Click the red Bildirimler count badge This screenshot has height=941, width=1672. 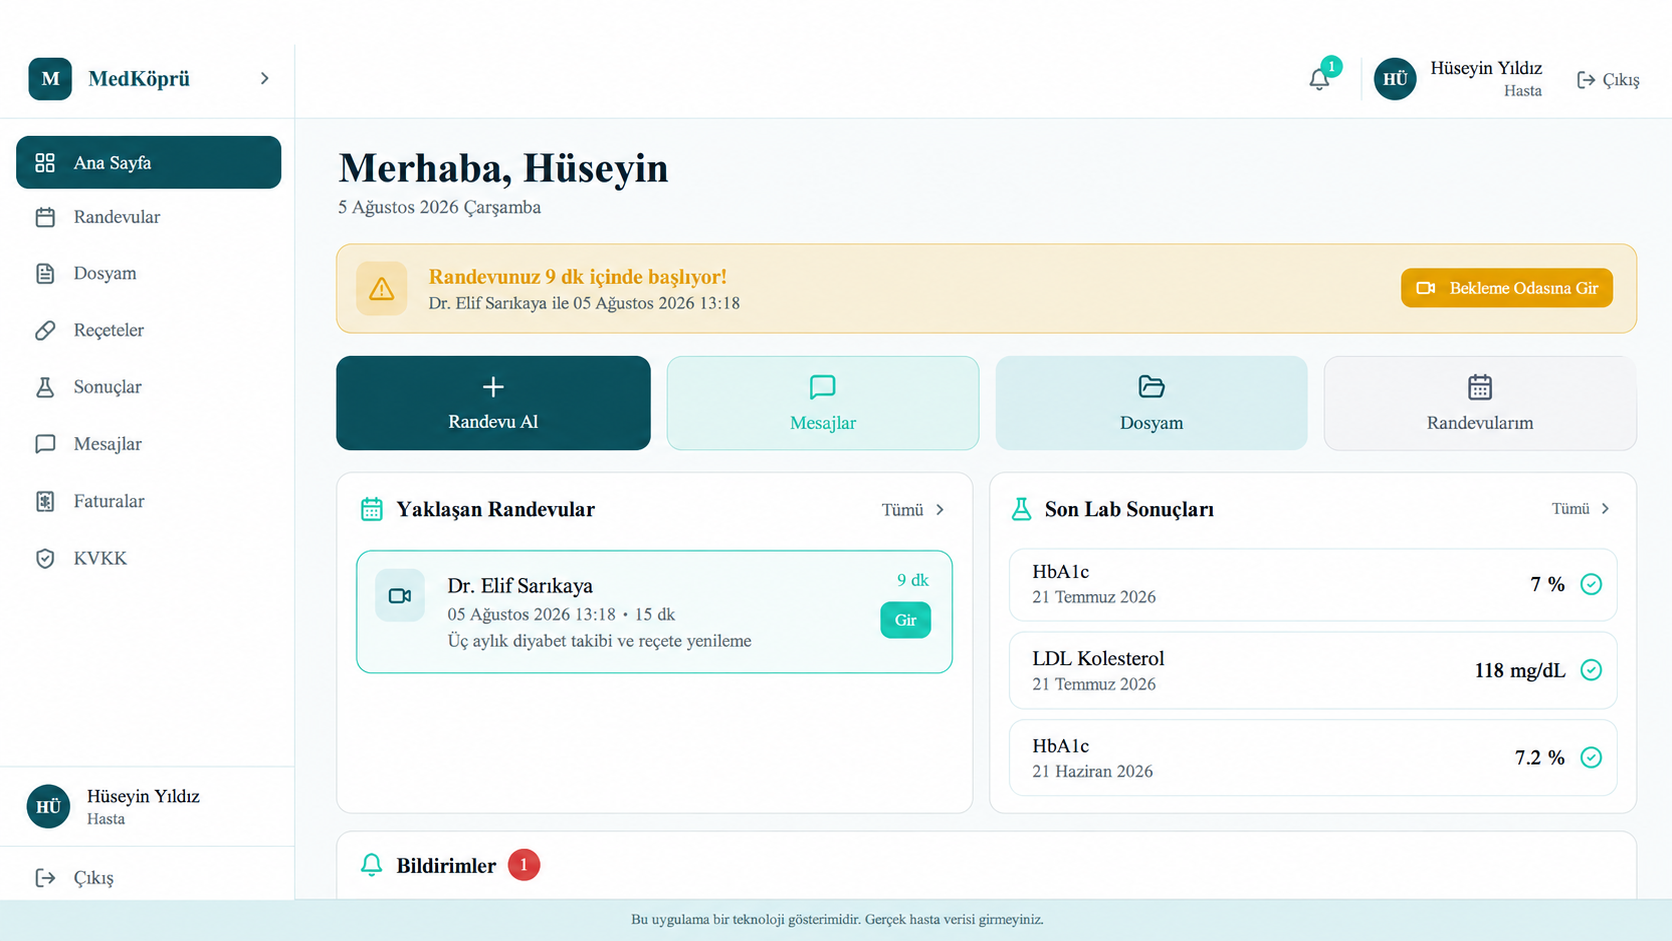pyautogui.click(x=524, y=865)
